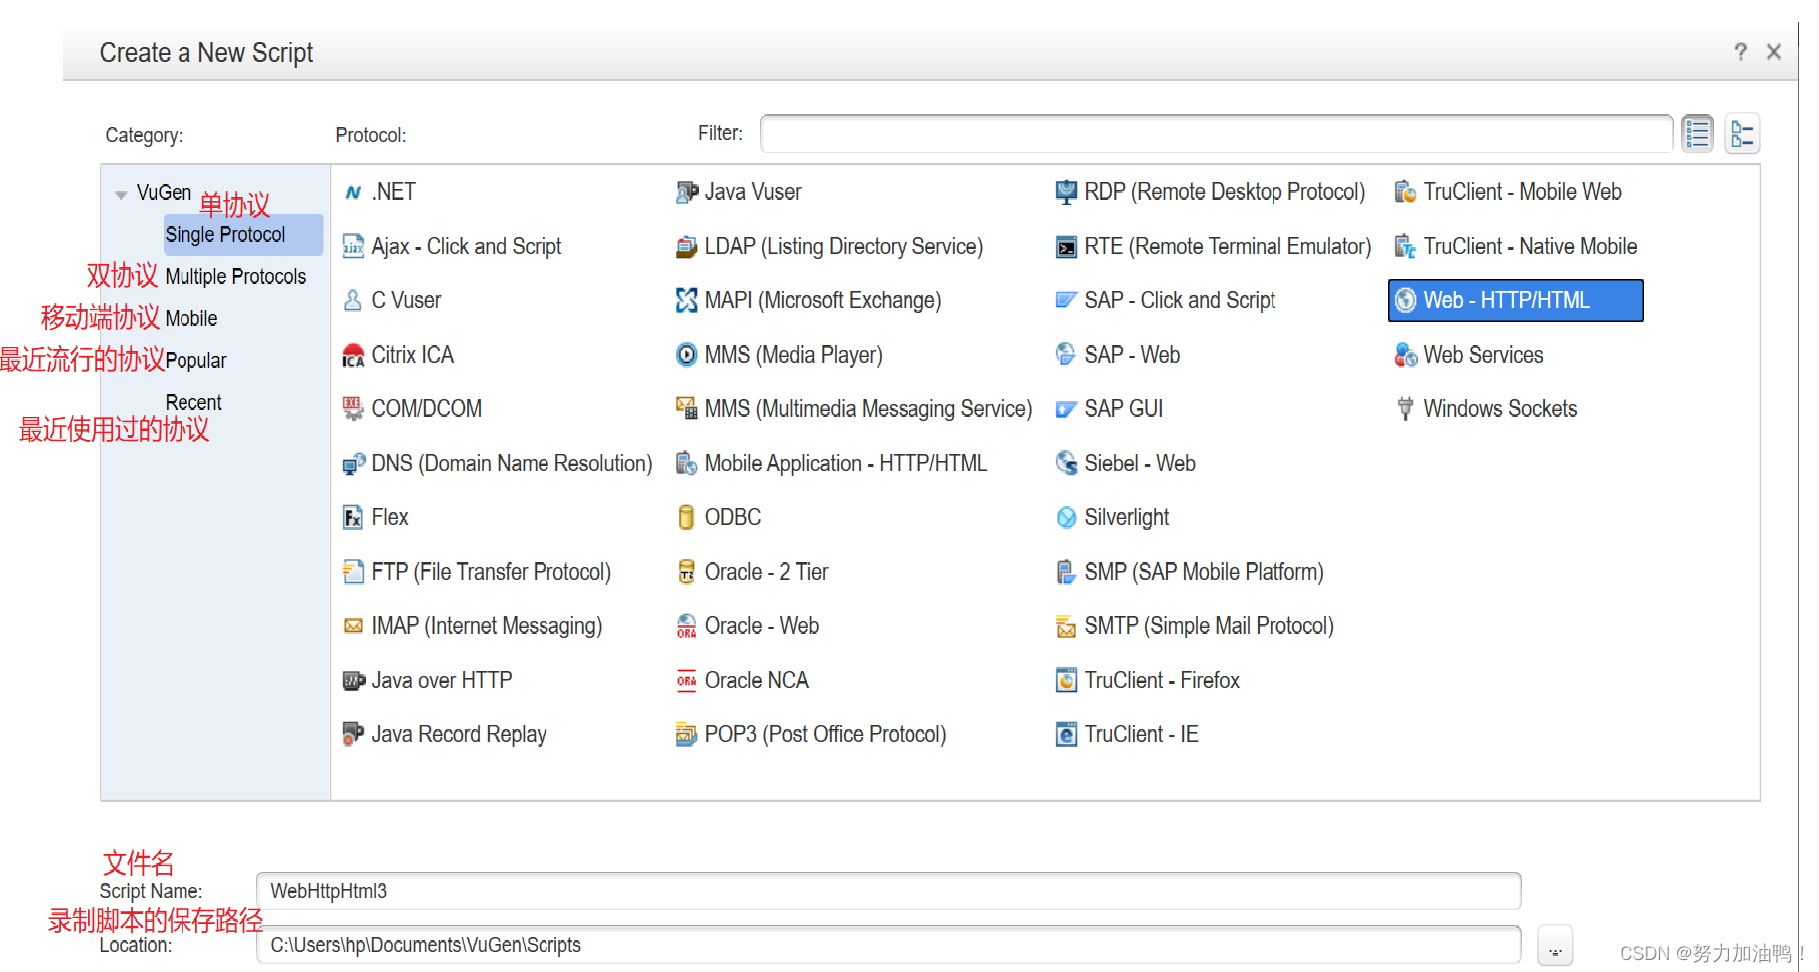Select the TruClient - Firefox icon
The height and width of the screenshot is (972, 1819).
[1066, 680]
